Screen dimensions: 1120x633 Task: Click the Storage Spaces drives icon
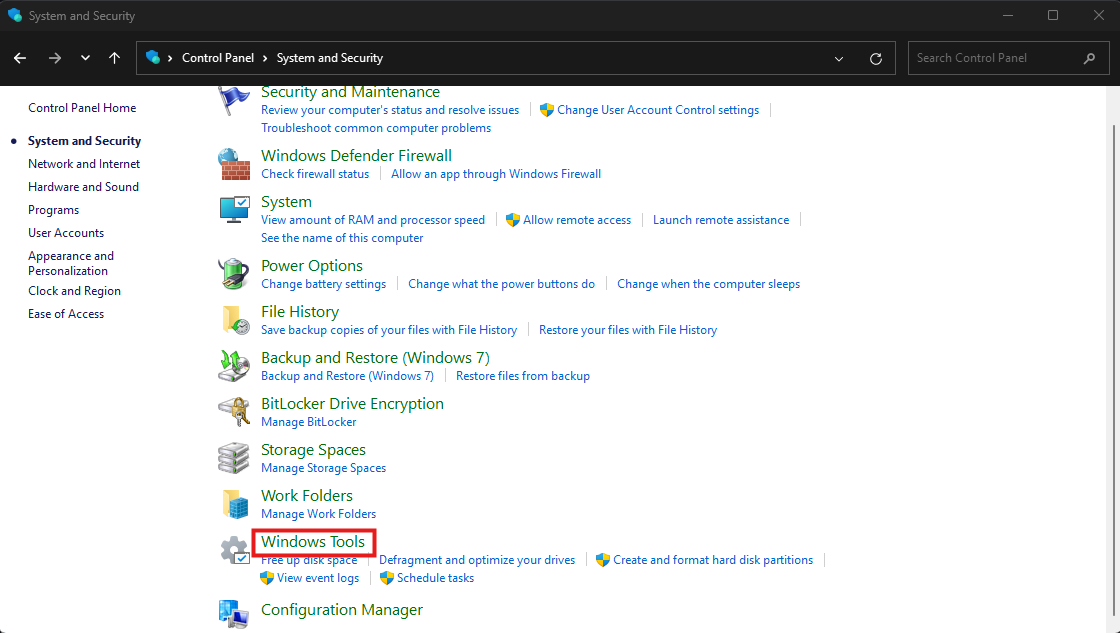click(234, 457)
